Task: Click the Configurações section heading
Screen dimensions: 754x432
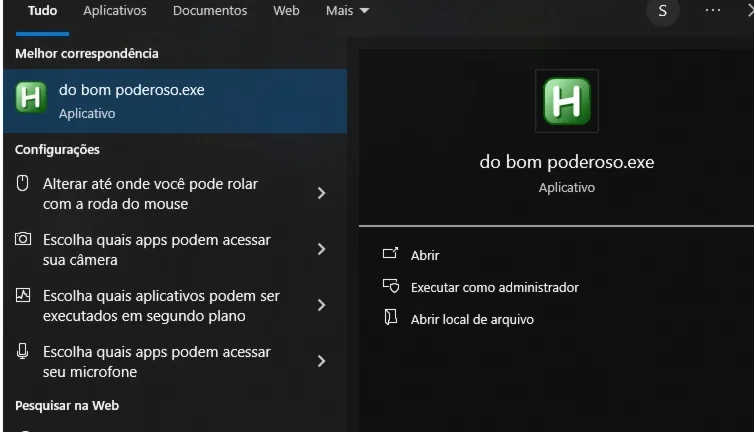Action: tap(57, 150)
